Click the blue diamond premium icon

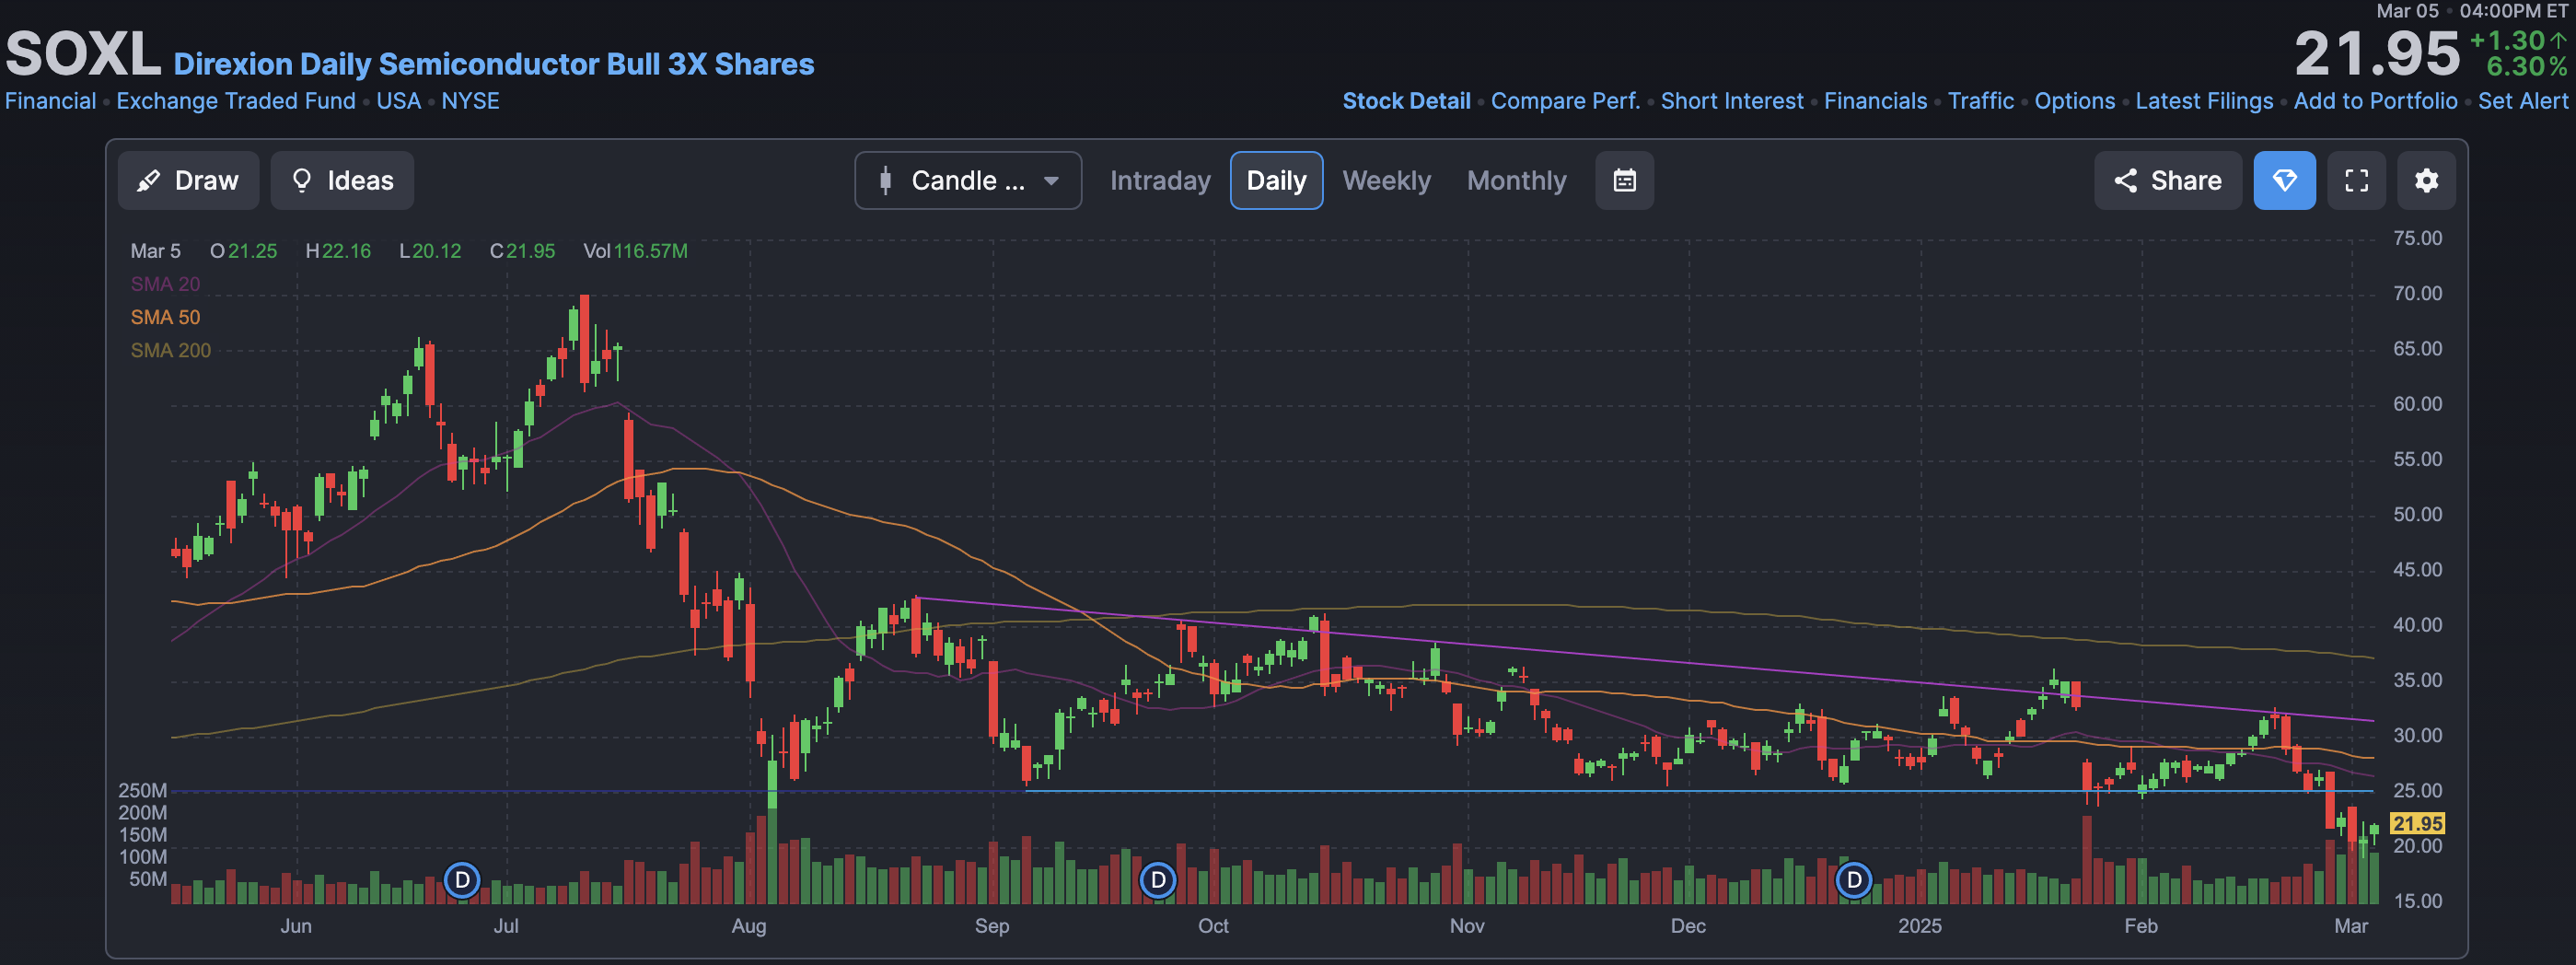click(2284, 181)
